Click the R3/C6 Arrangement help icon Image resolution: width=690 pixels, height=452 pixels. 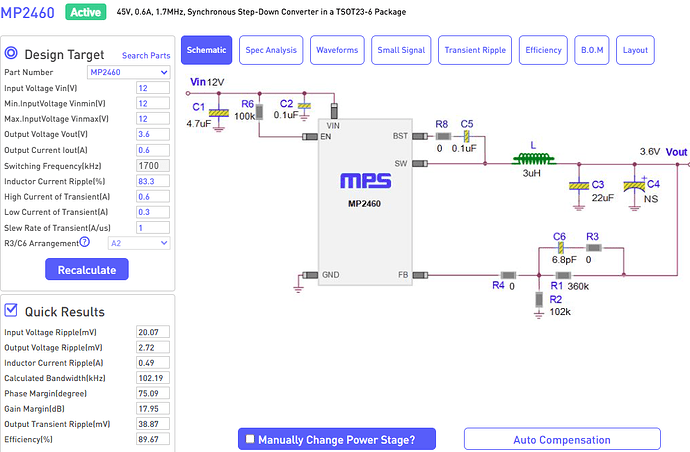(x=84, y=242)
